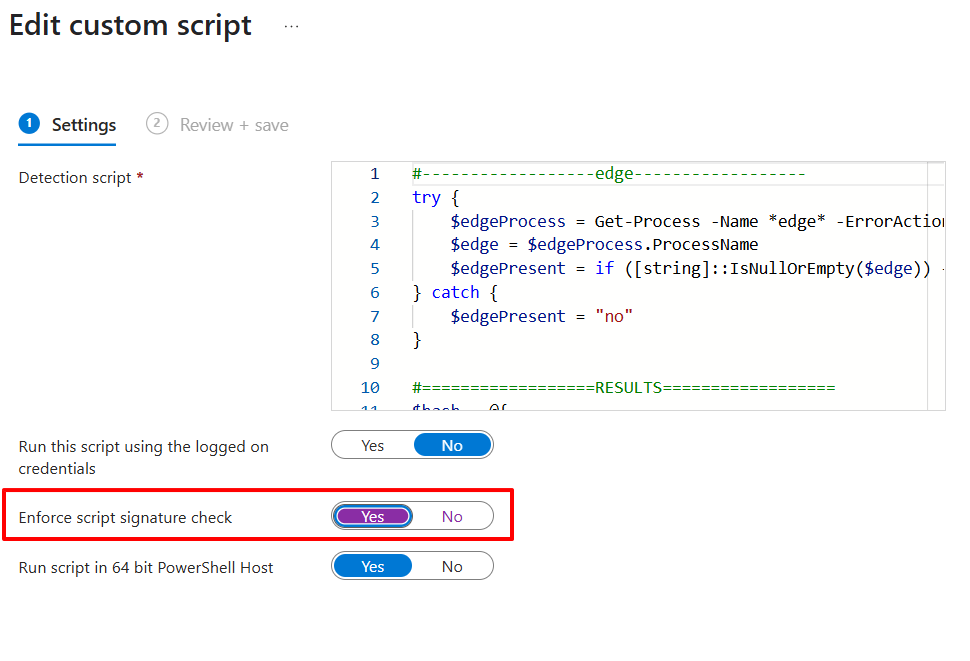Image resolution: width=970 pixels, height=661 pixels.
Task: Click the step 2 circle icon
Action: 157,124
